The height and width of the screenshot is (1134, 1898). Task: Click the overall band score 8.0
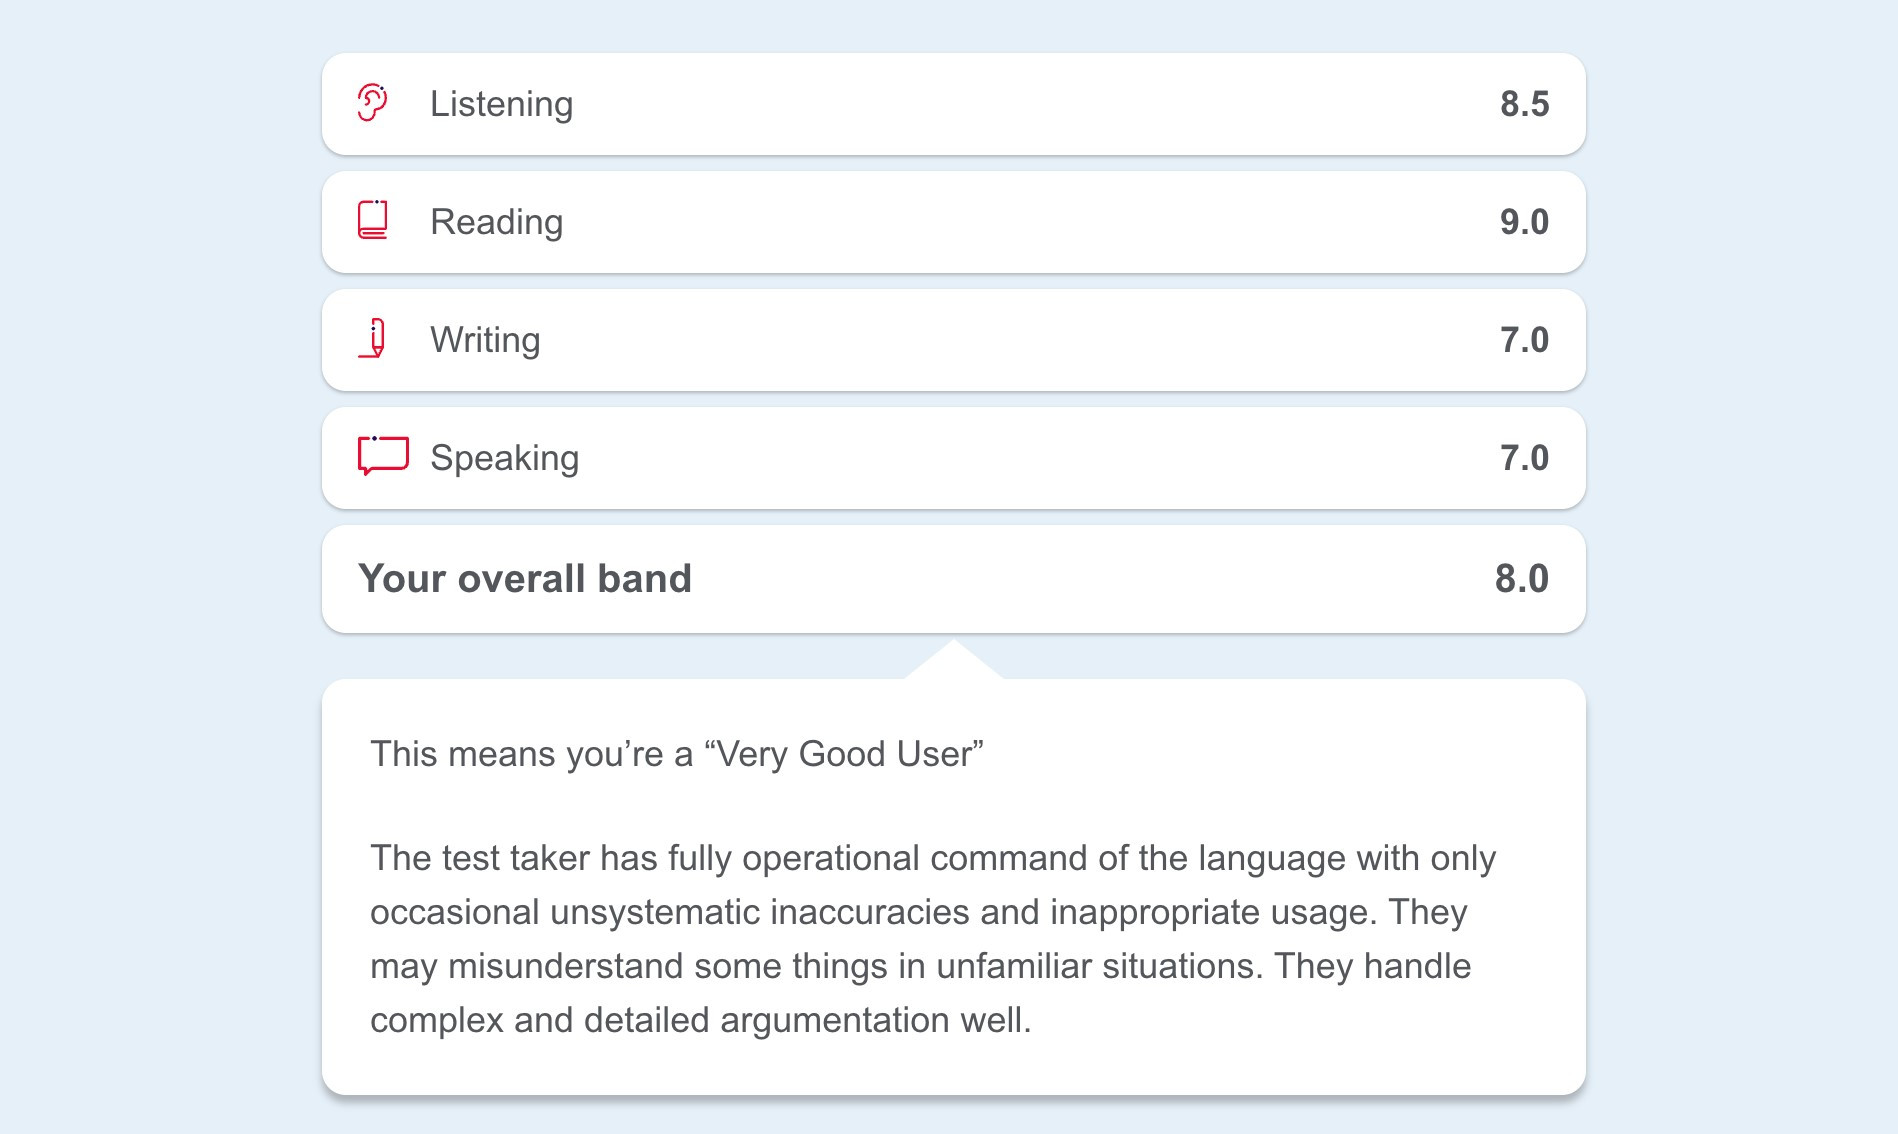pos(1521,579)
